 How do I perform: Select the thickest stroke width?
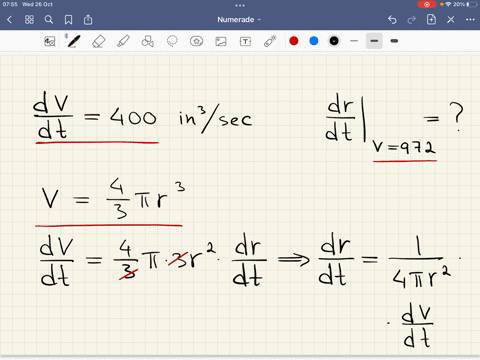click(x=394, y=41)
